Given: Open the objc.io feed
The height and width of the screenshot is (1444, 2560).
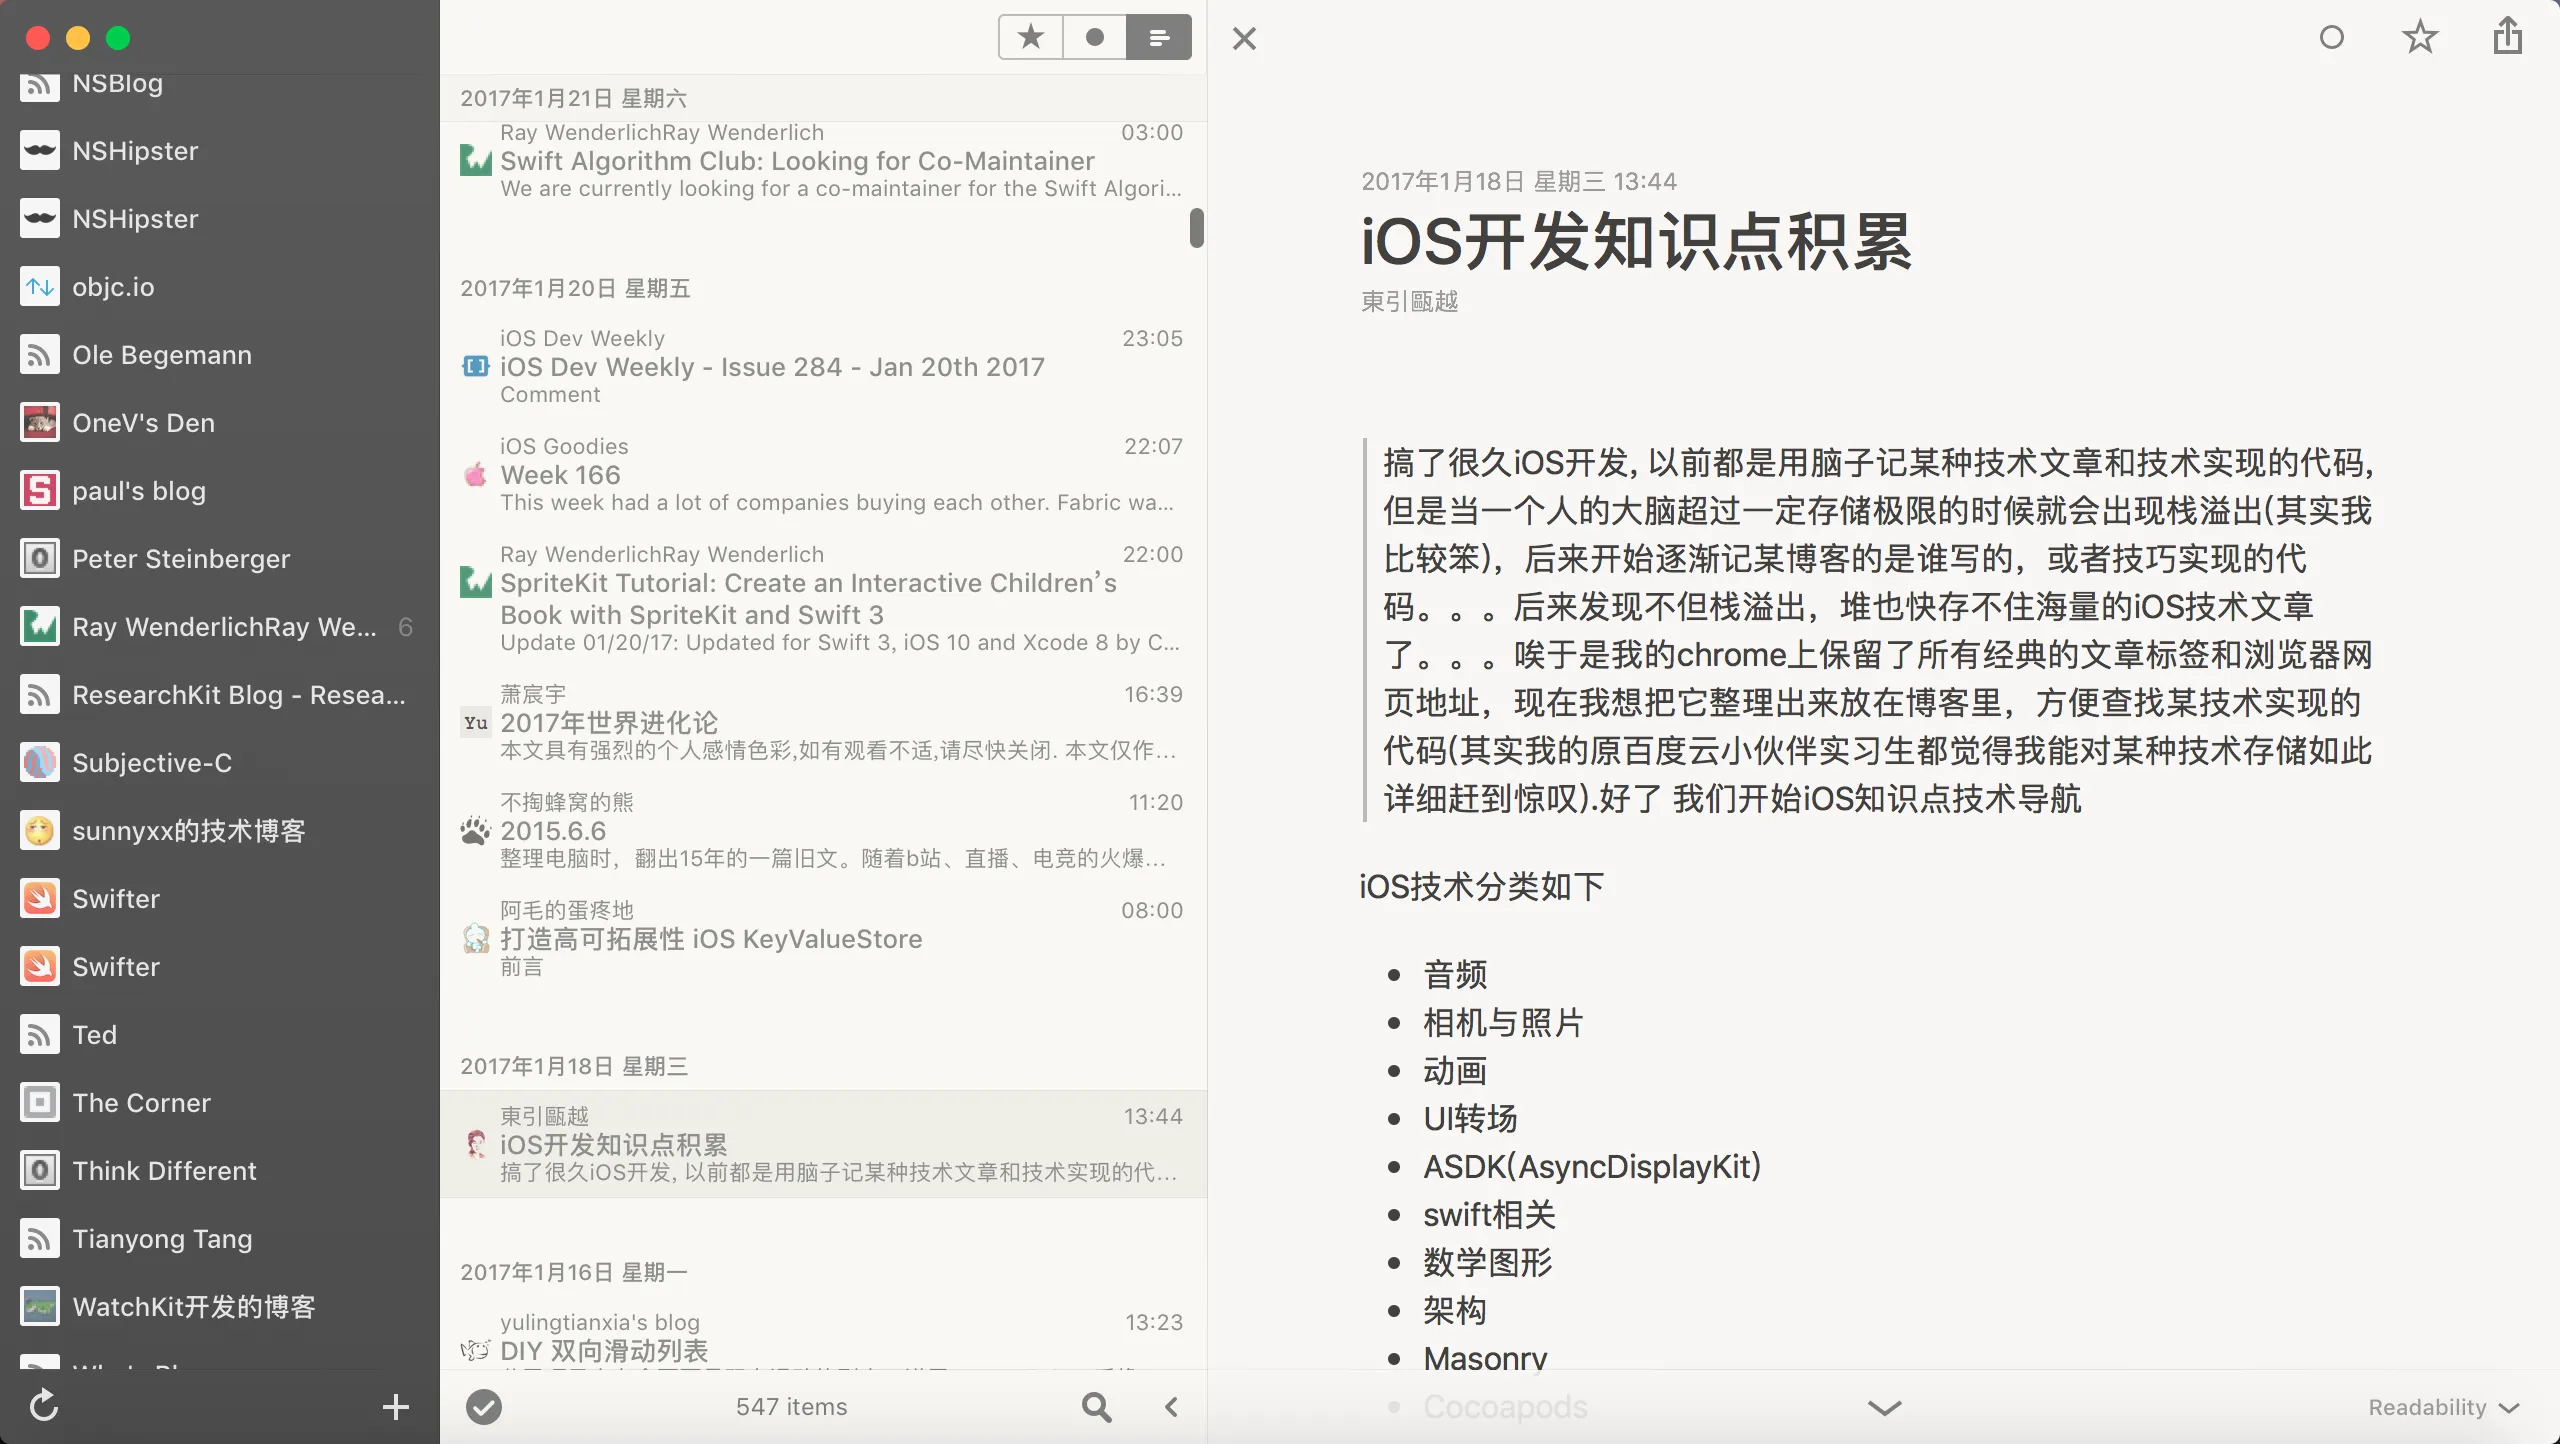Looking at the screenshot, I should point(112,287).
